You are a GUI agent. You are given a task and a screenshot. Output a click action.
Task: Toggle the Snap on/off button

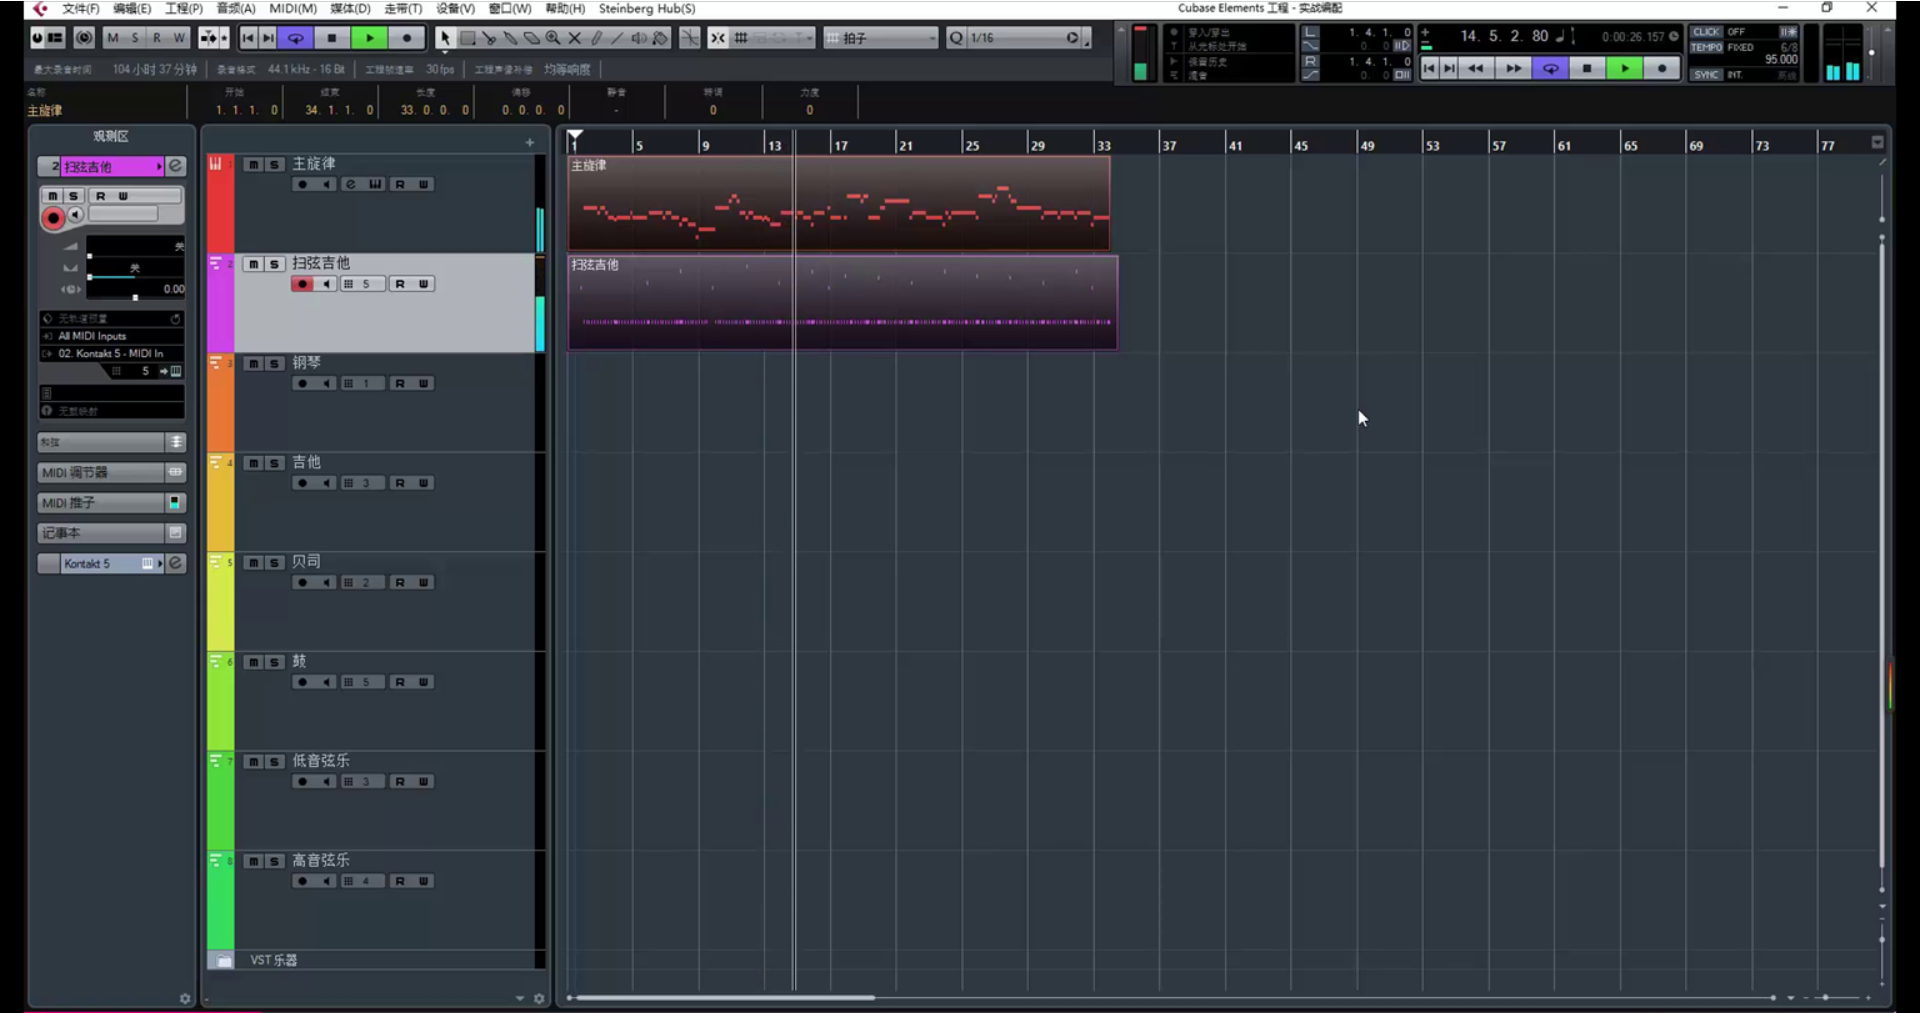[x=718, y=38]
